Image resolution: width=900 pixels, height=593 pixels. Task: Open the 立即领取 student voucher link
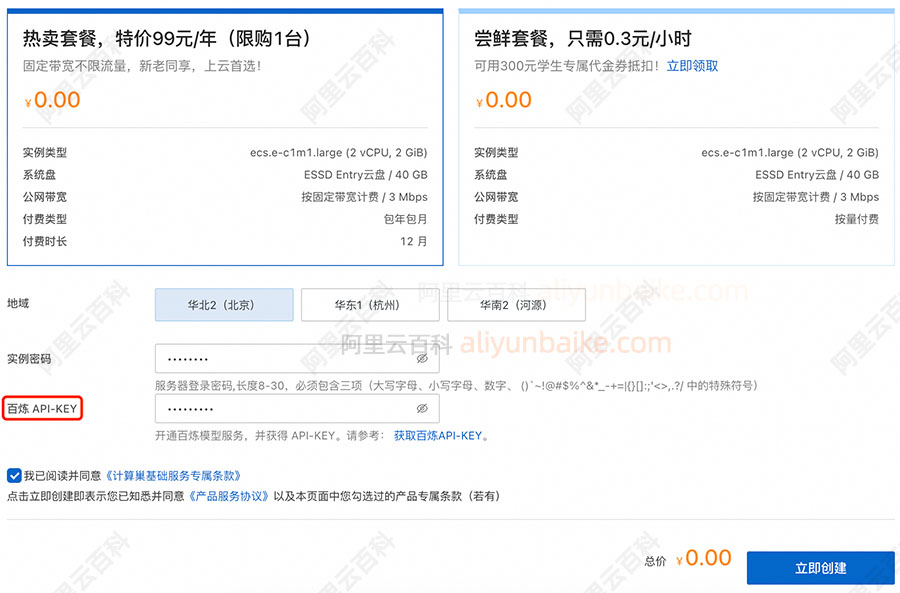[x=692, y=66]
